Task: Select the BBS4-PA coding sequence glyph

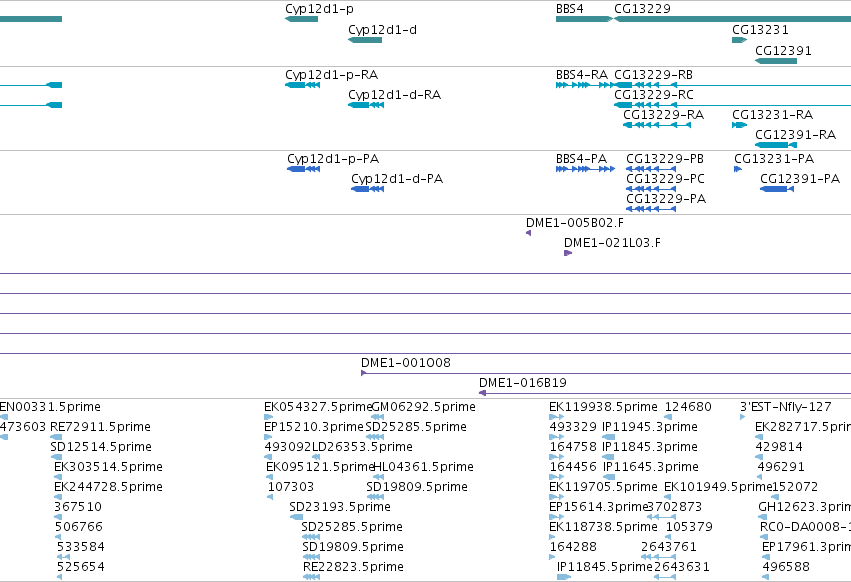Action: coord(585,169)
